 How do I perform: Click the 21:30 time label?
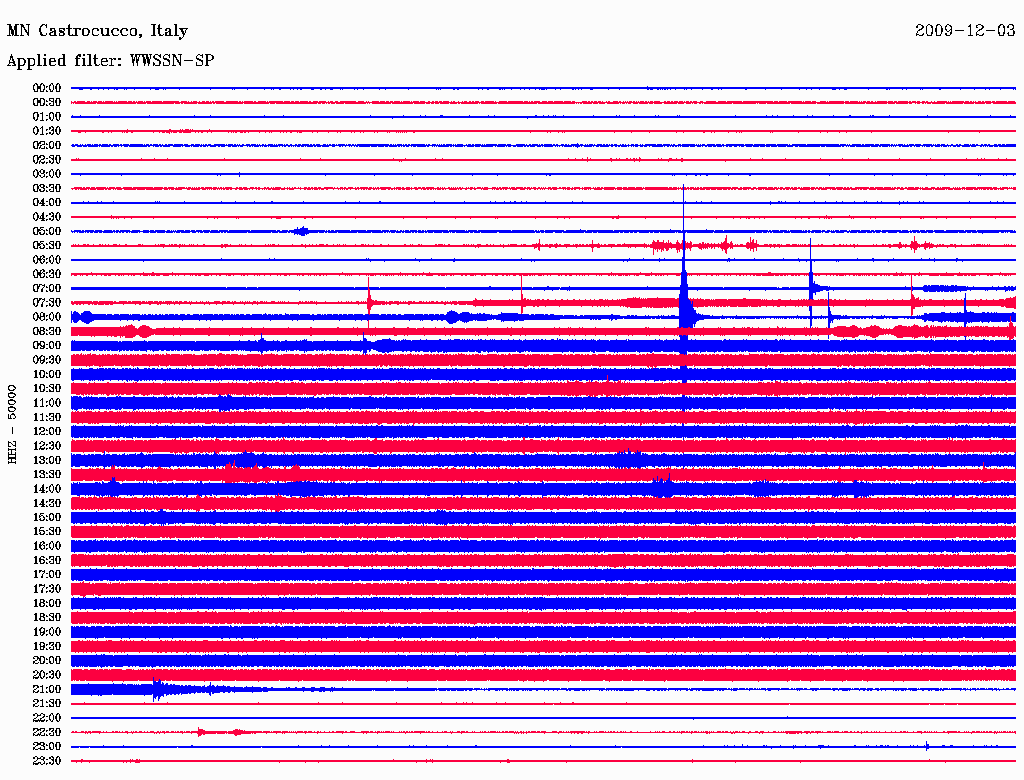point(47,704)
